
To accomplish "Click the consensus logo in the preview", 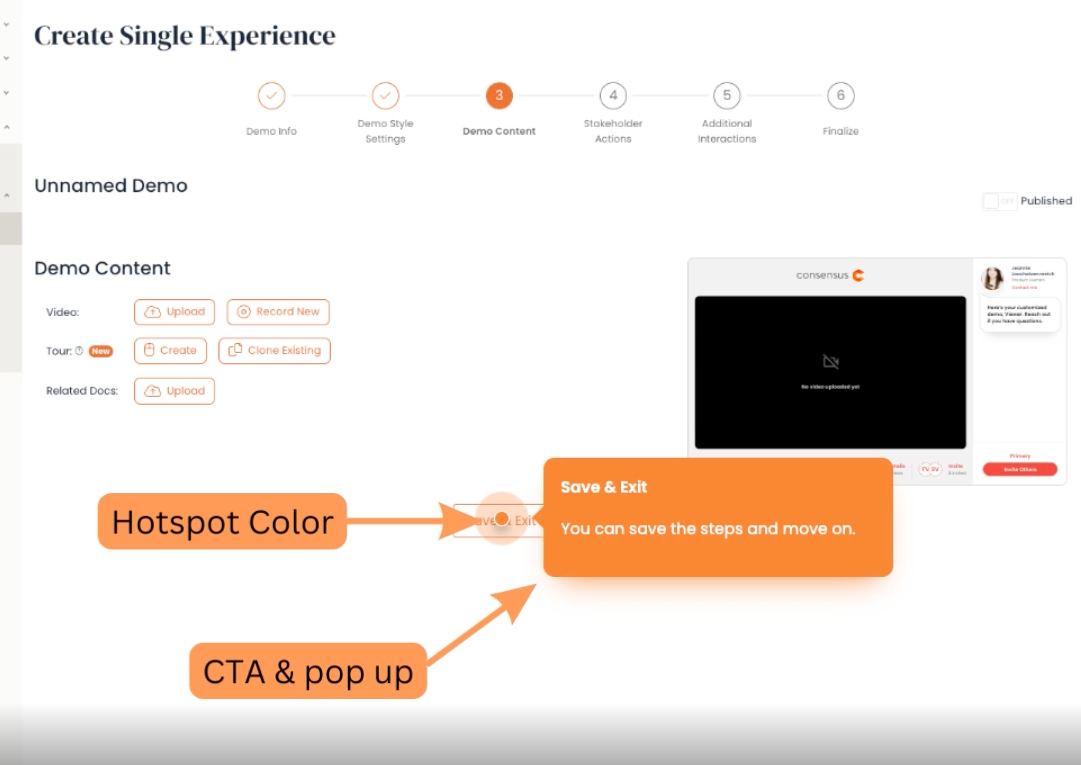I will click(830, 275).
